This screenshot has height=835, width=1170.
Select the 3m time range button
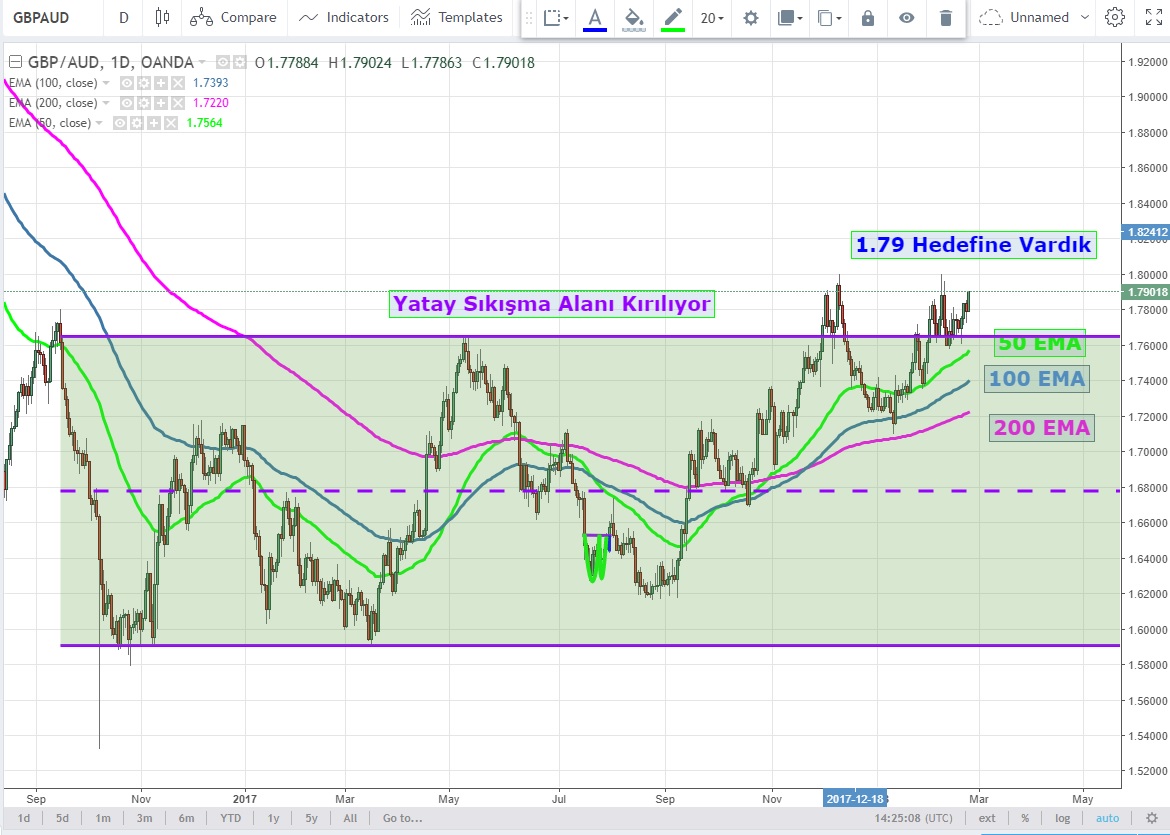point(144,818)
